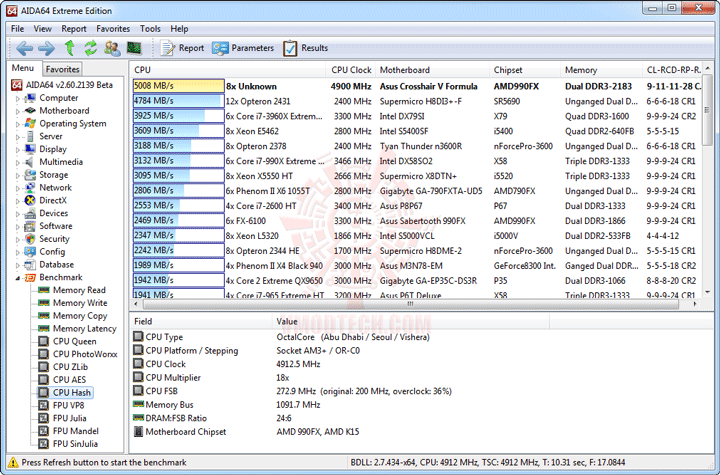This screenshot has width=720, height=475.
Task: Select the 5008 MB/s result bar
Action: pyautogui.click(x=179, y=86)
